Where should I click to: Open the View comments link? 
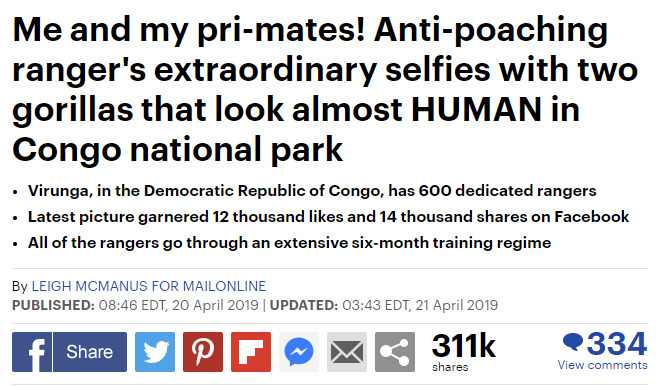(603, 365)
